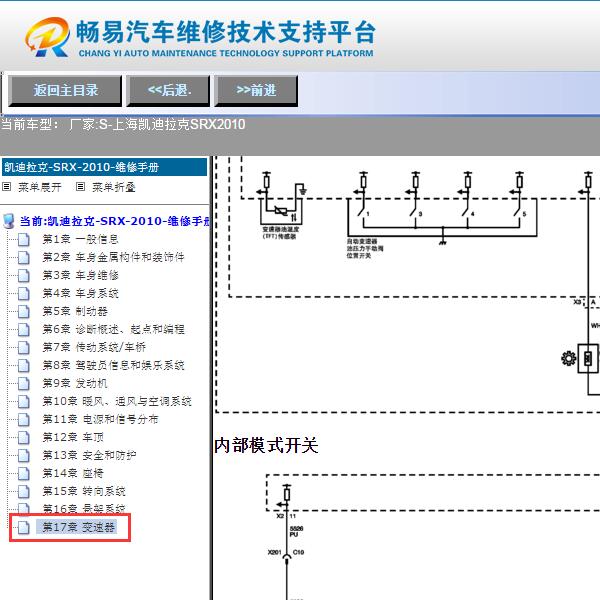
Task: Click the 变速器油温度 (TFT) 传感器 label
Action: tap(280, 233)
